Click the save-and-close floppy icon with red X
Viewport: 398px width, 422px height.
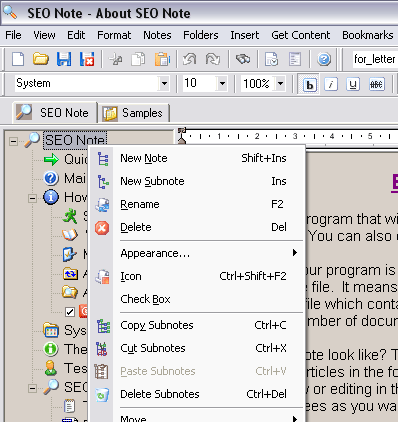[x=87, y=59]
